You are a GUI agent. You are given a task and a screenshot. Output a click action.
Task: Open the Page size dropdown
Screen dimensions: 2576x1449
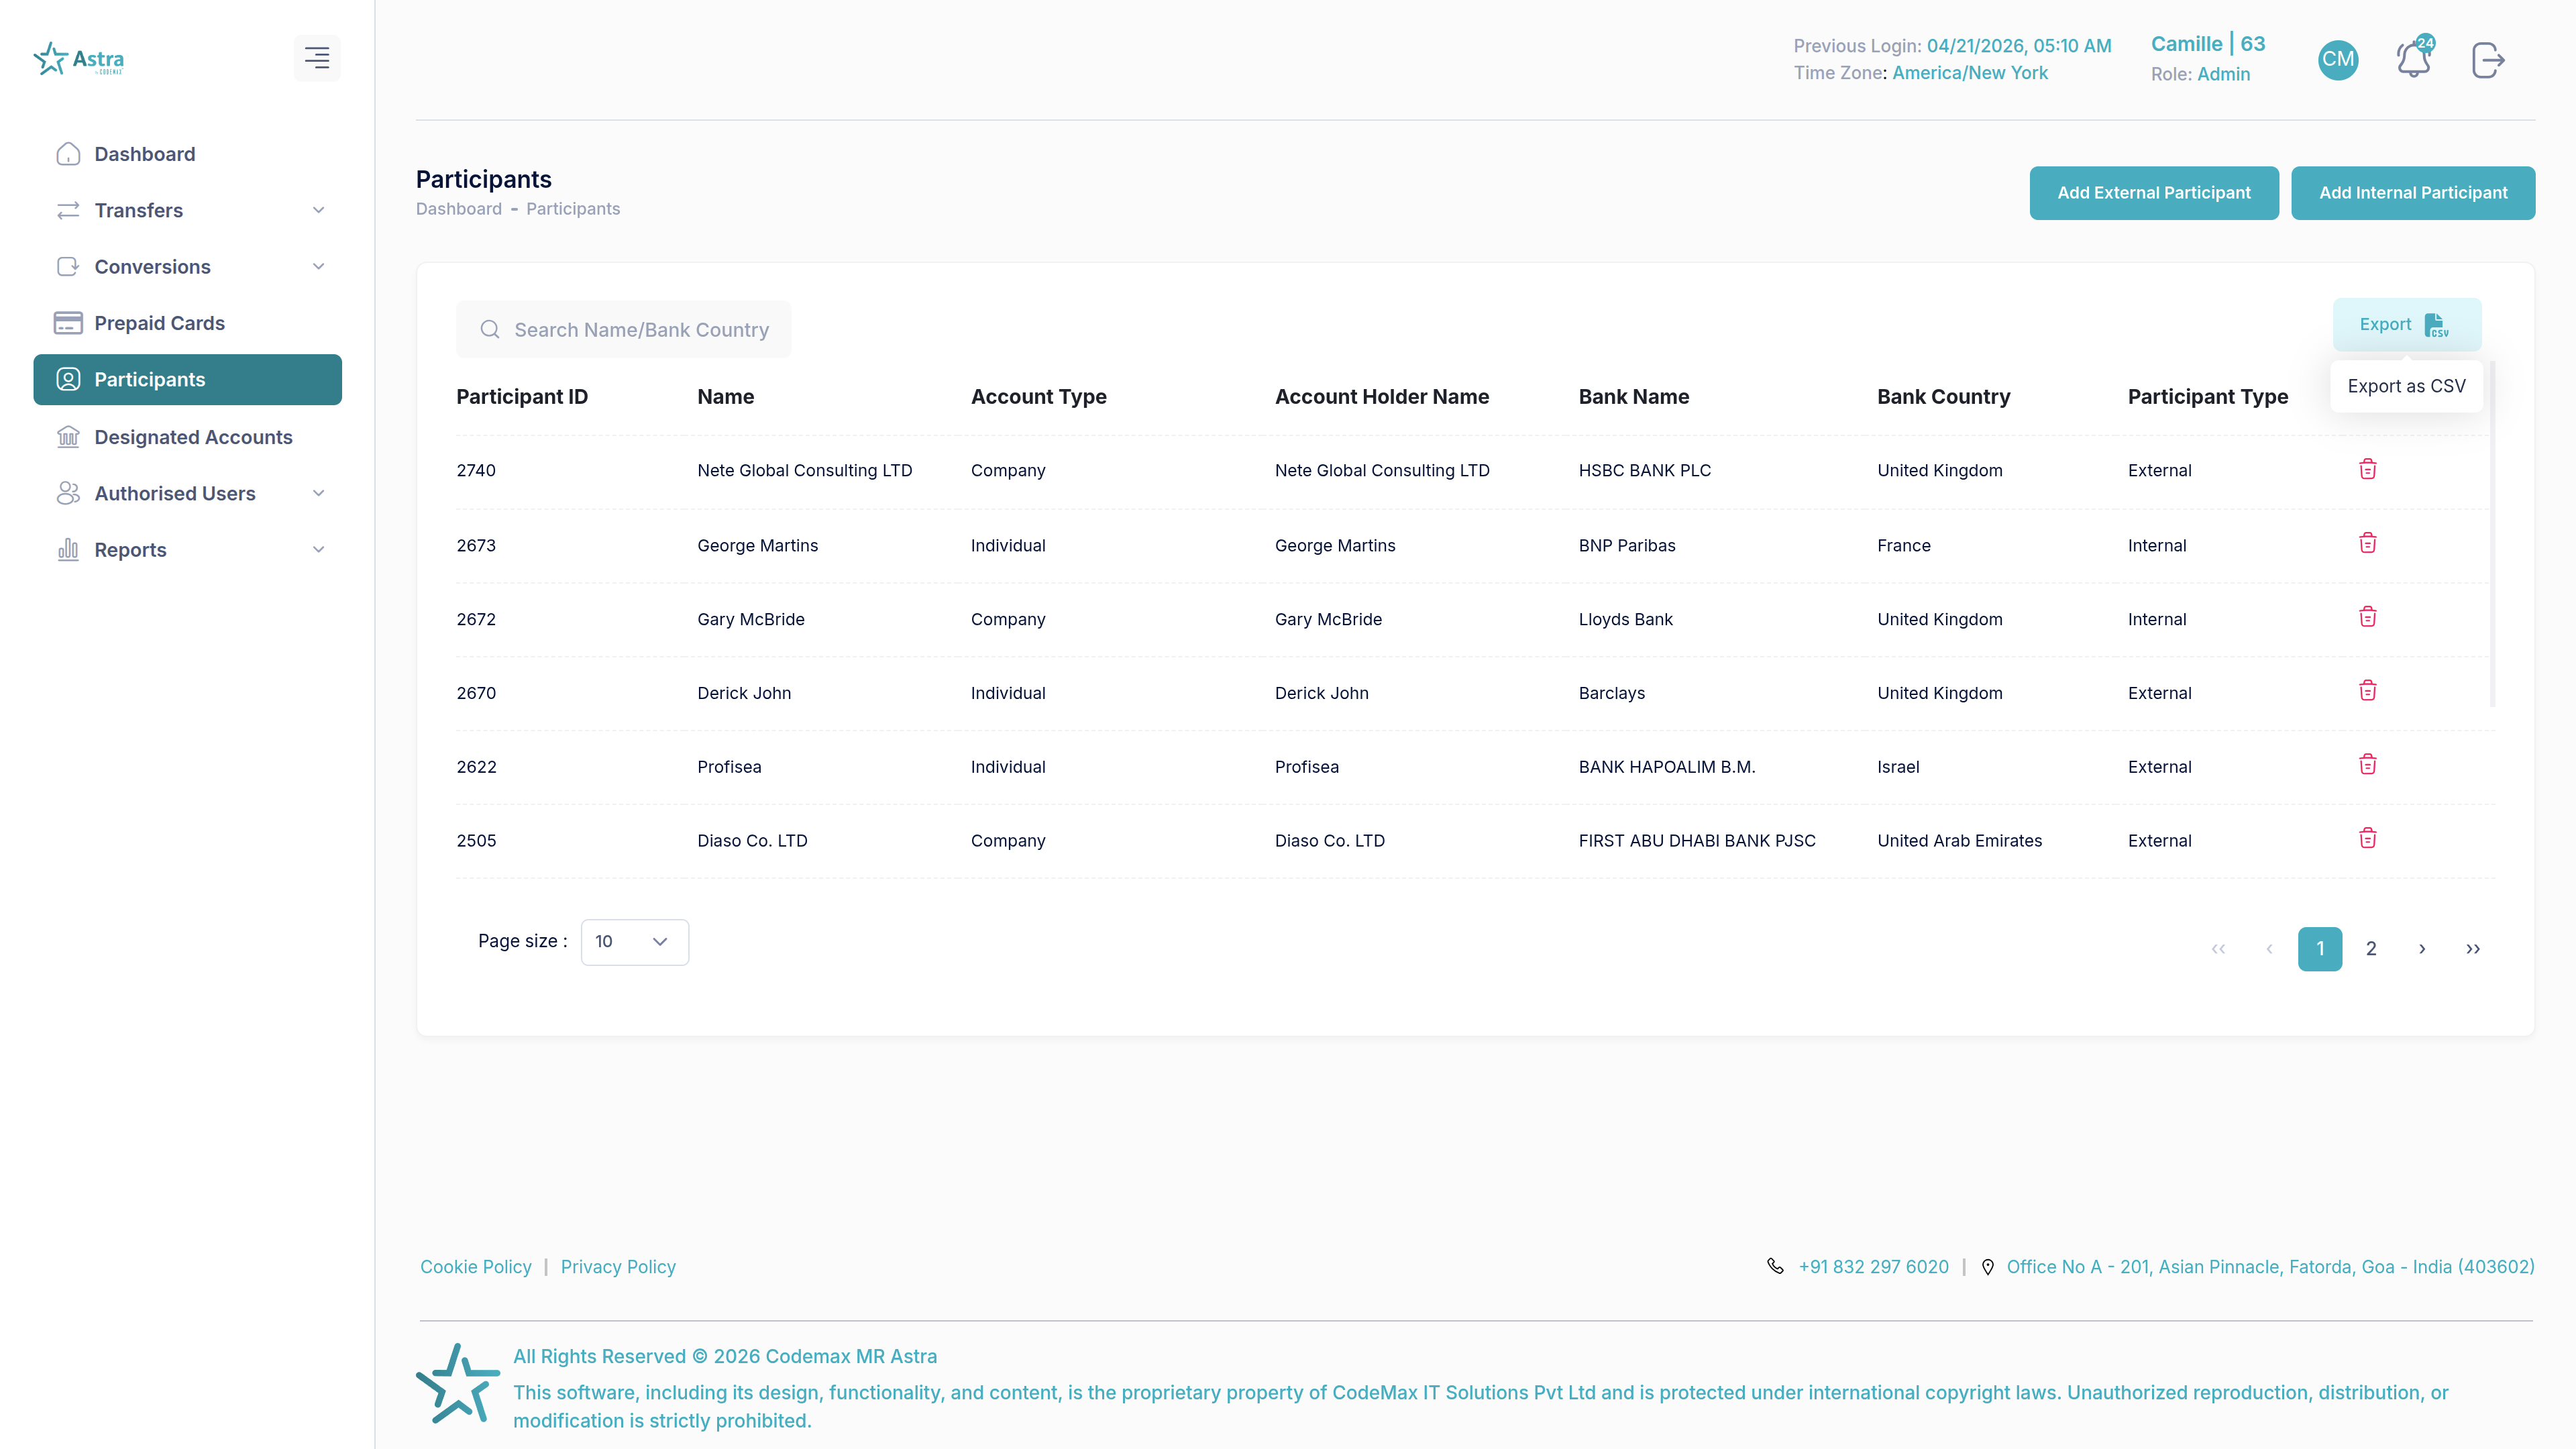pos(634,942)
